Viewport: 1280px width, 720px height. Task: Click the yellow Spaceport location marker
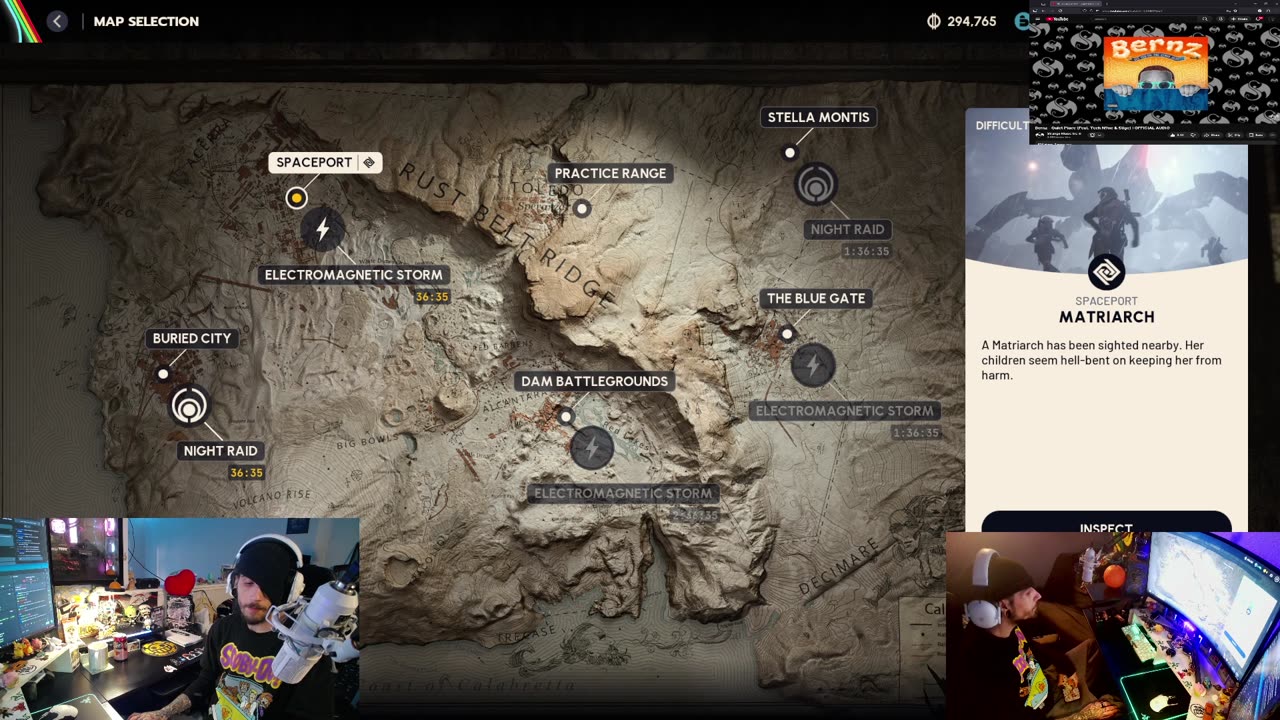pyautogui.click(x=296, y=198)
